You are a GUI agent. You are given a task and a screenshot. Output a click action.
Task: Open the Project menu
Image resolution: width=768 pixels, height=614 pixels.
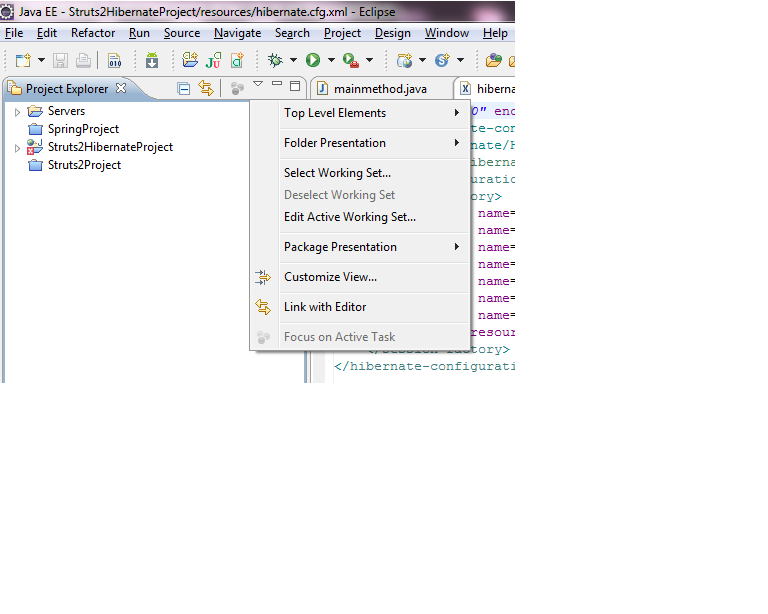click(342, 33)
